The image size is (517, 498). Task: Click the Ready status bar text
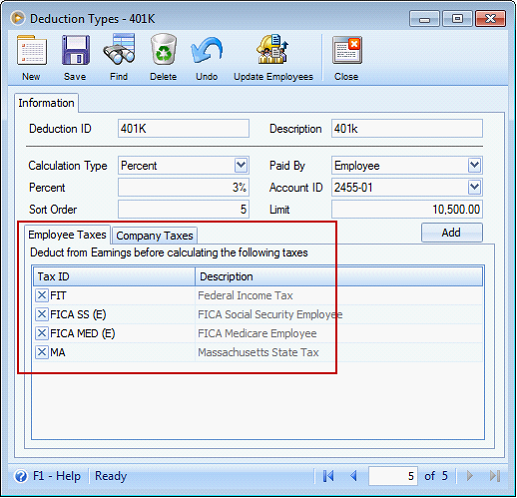111,476
